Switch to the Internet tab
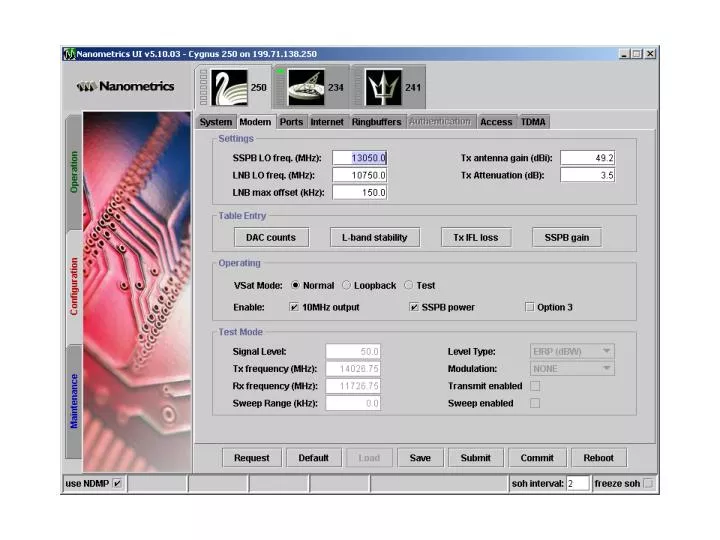Image resolution: width=720 pixels, height=540 pixels. pos(327,122)
